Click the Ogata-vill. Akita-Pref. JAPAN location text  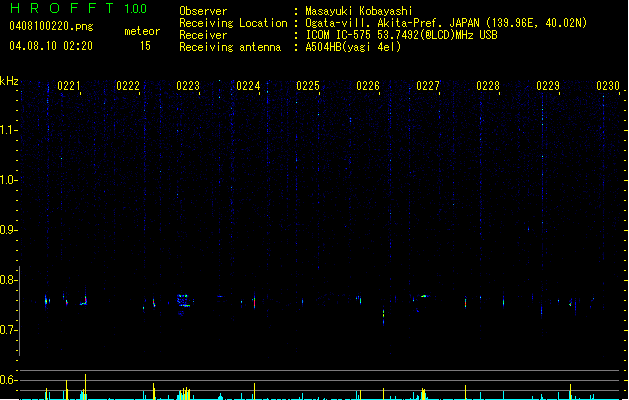tap(446, 23)
